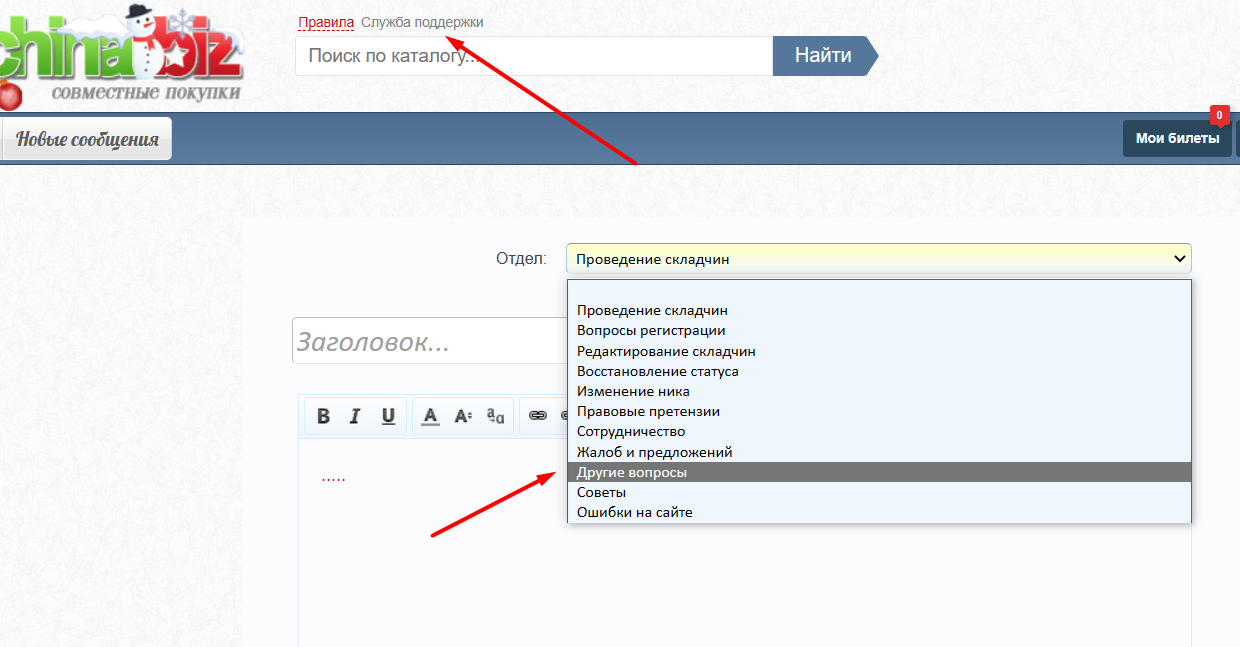
Task: Select "Правовые претензии" in the dropdown
Action: click(x=648, y=411)
